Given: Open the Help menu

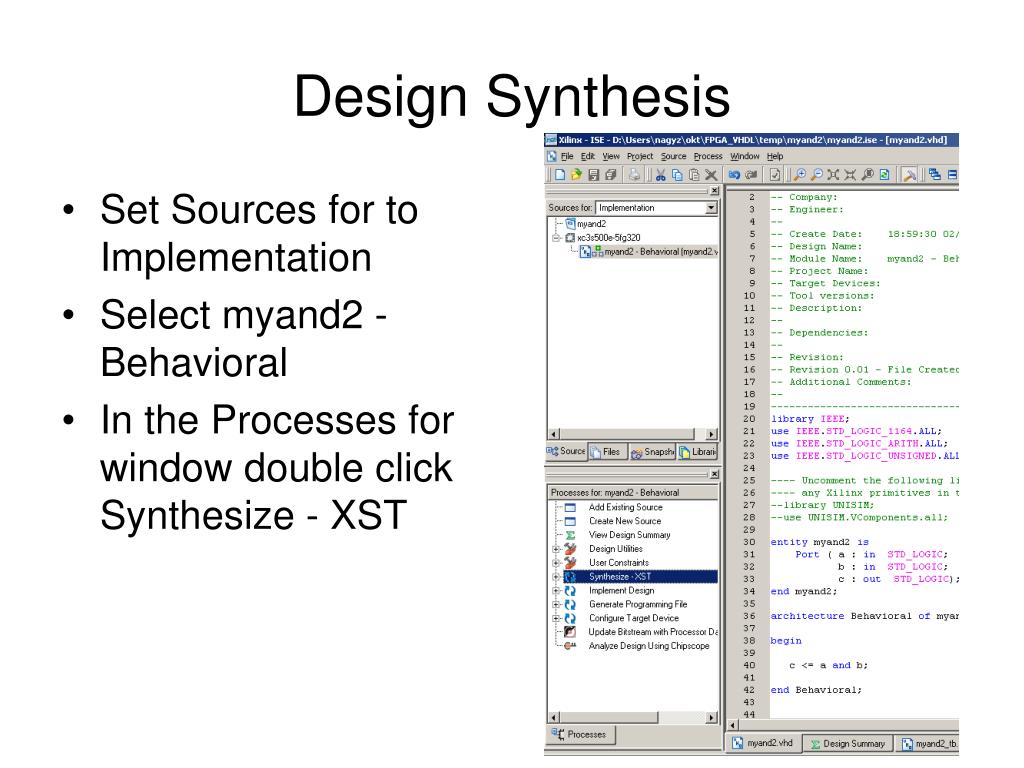Looking at the screenshot, I should click(775, 156).
